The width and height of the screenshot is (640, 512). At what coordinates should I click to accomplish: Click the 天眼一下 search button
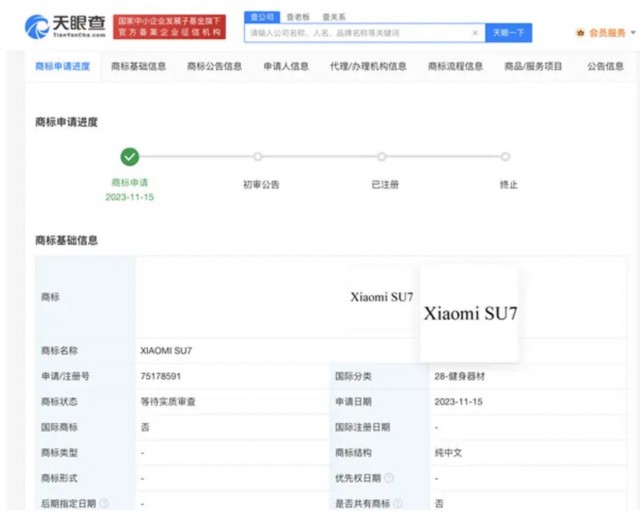coord(509,33)
